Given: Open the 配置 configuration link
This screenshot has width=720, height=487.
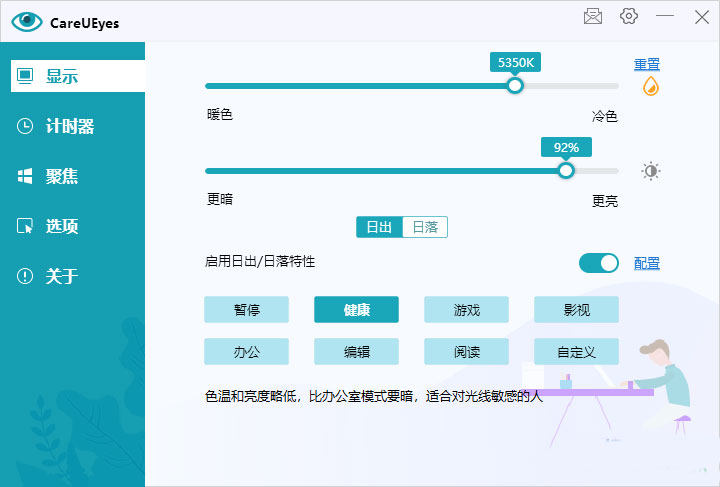Looking at the screenshot, I should (x=647, y=263).
